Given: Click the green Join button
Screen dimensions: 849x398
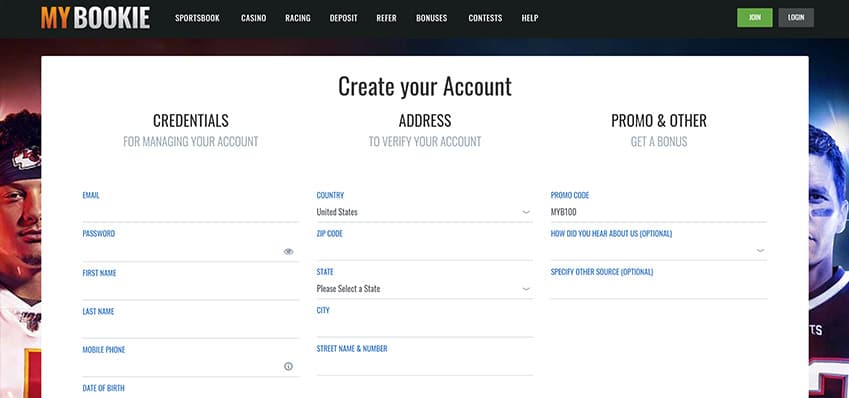Looking at the screenshot, I should [x=754, y=17].
